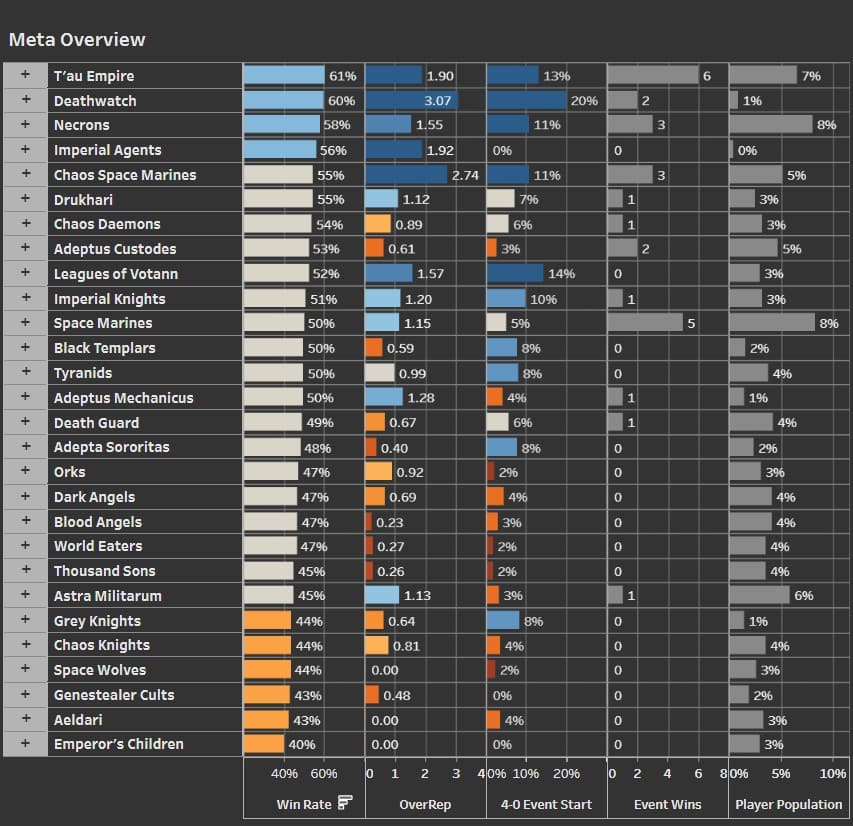Viewport: 853px width, 826px height.
Task: Click the plus icon beside Emperor's Children
Action: 25,744
